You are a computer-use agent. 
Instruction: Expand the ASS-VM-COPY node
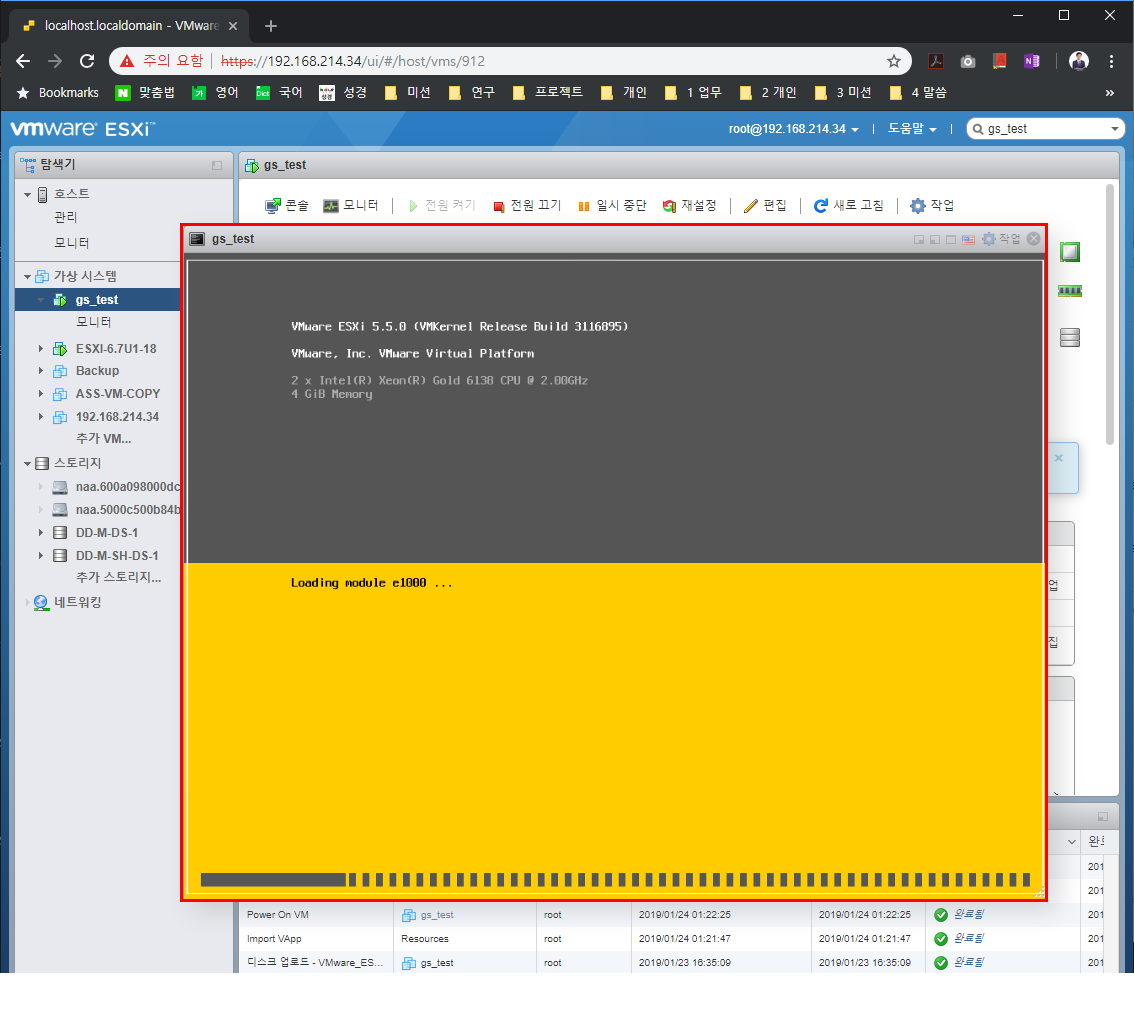[x=41, y=394]
